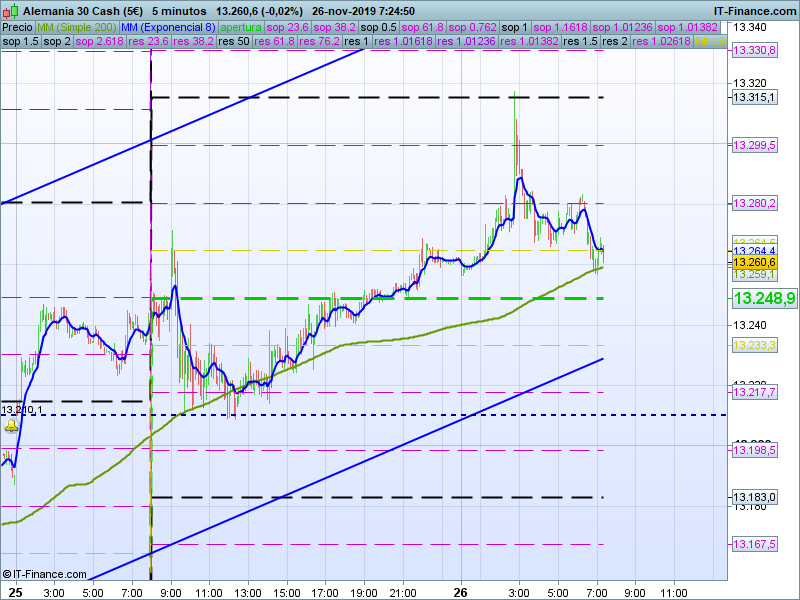
Task: Click the res 1.5 level tag
Action: 580,43
